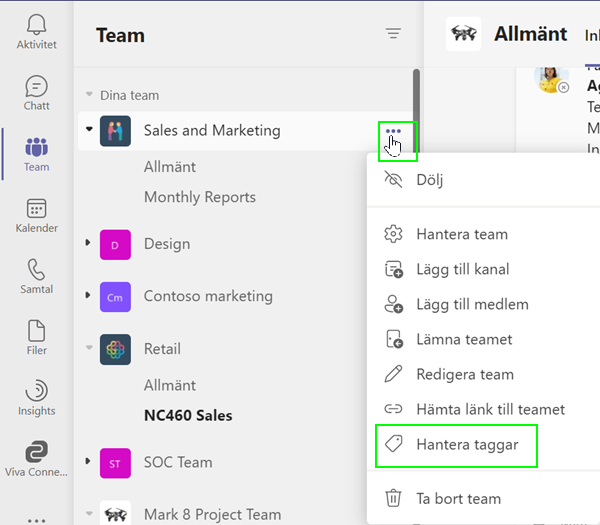Click the Retail team avatar
The image size is (600, 525).
coord(115,349)
